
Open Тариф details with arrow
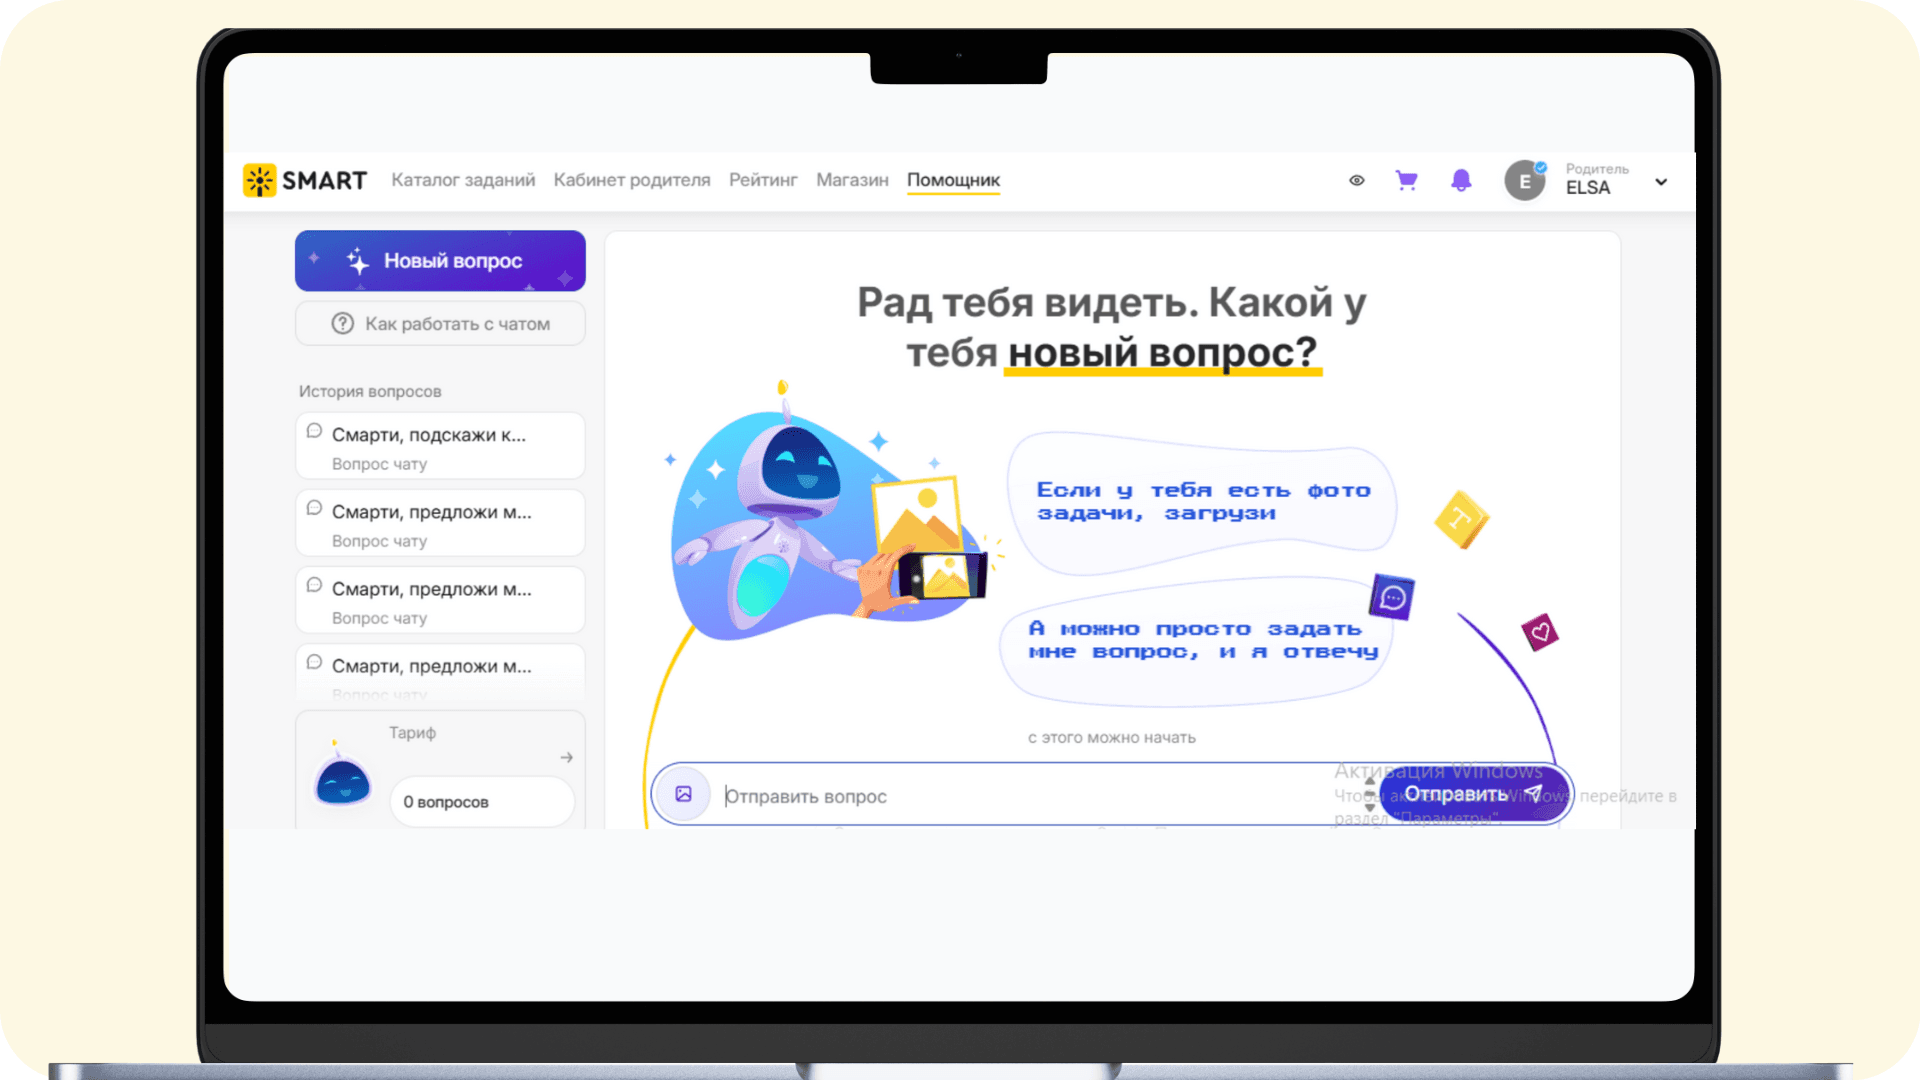click(567, 757)
